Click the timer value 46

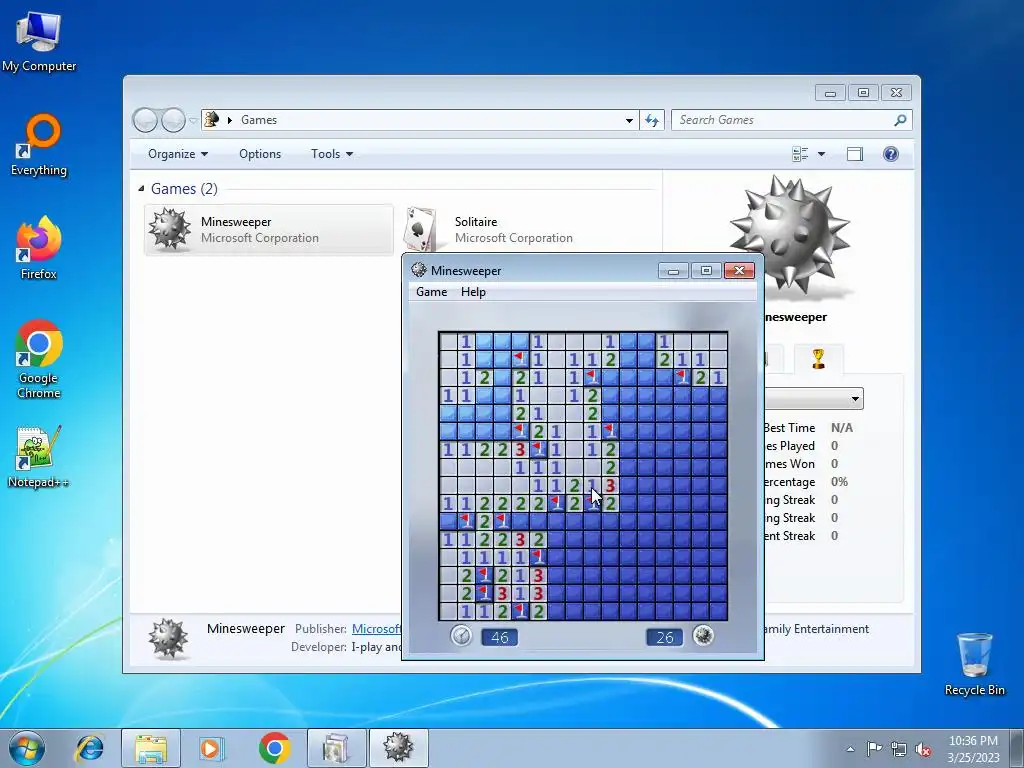click(500, 637)
